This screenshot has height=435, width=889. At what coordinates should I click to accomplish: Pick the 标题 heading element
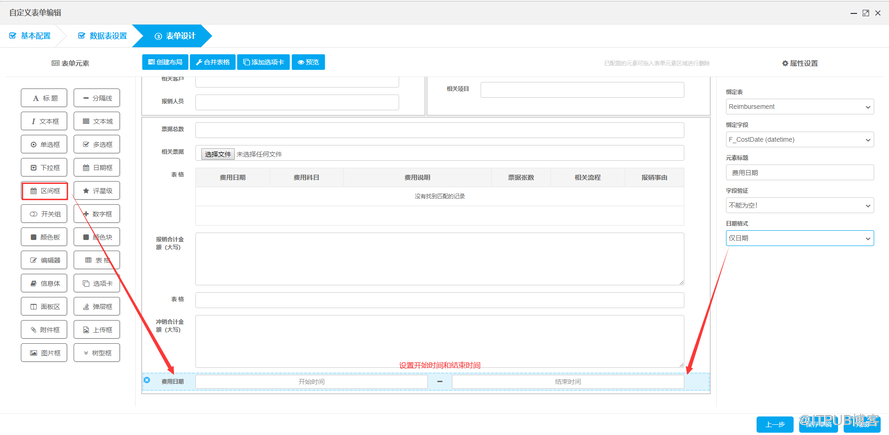[x=44, y=98]
